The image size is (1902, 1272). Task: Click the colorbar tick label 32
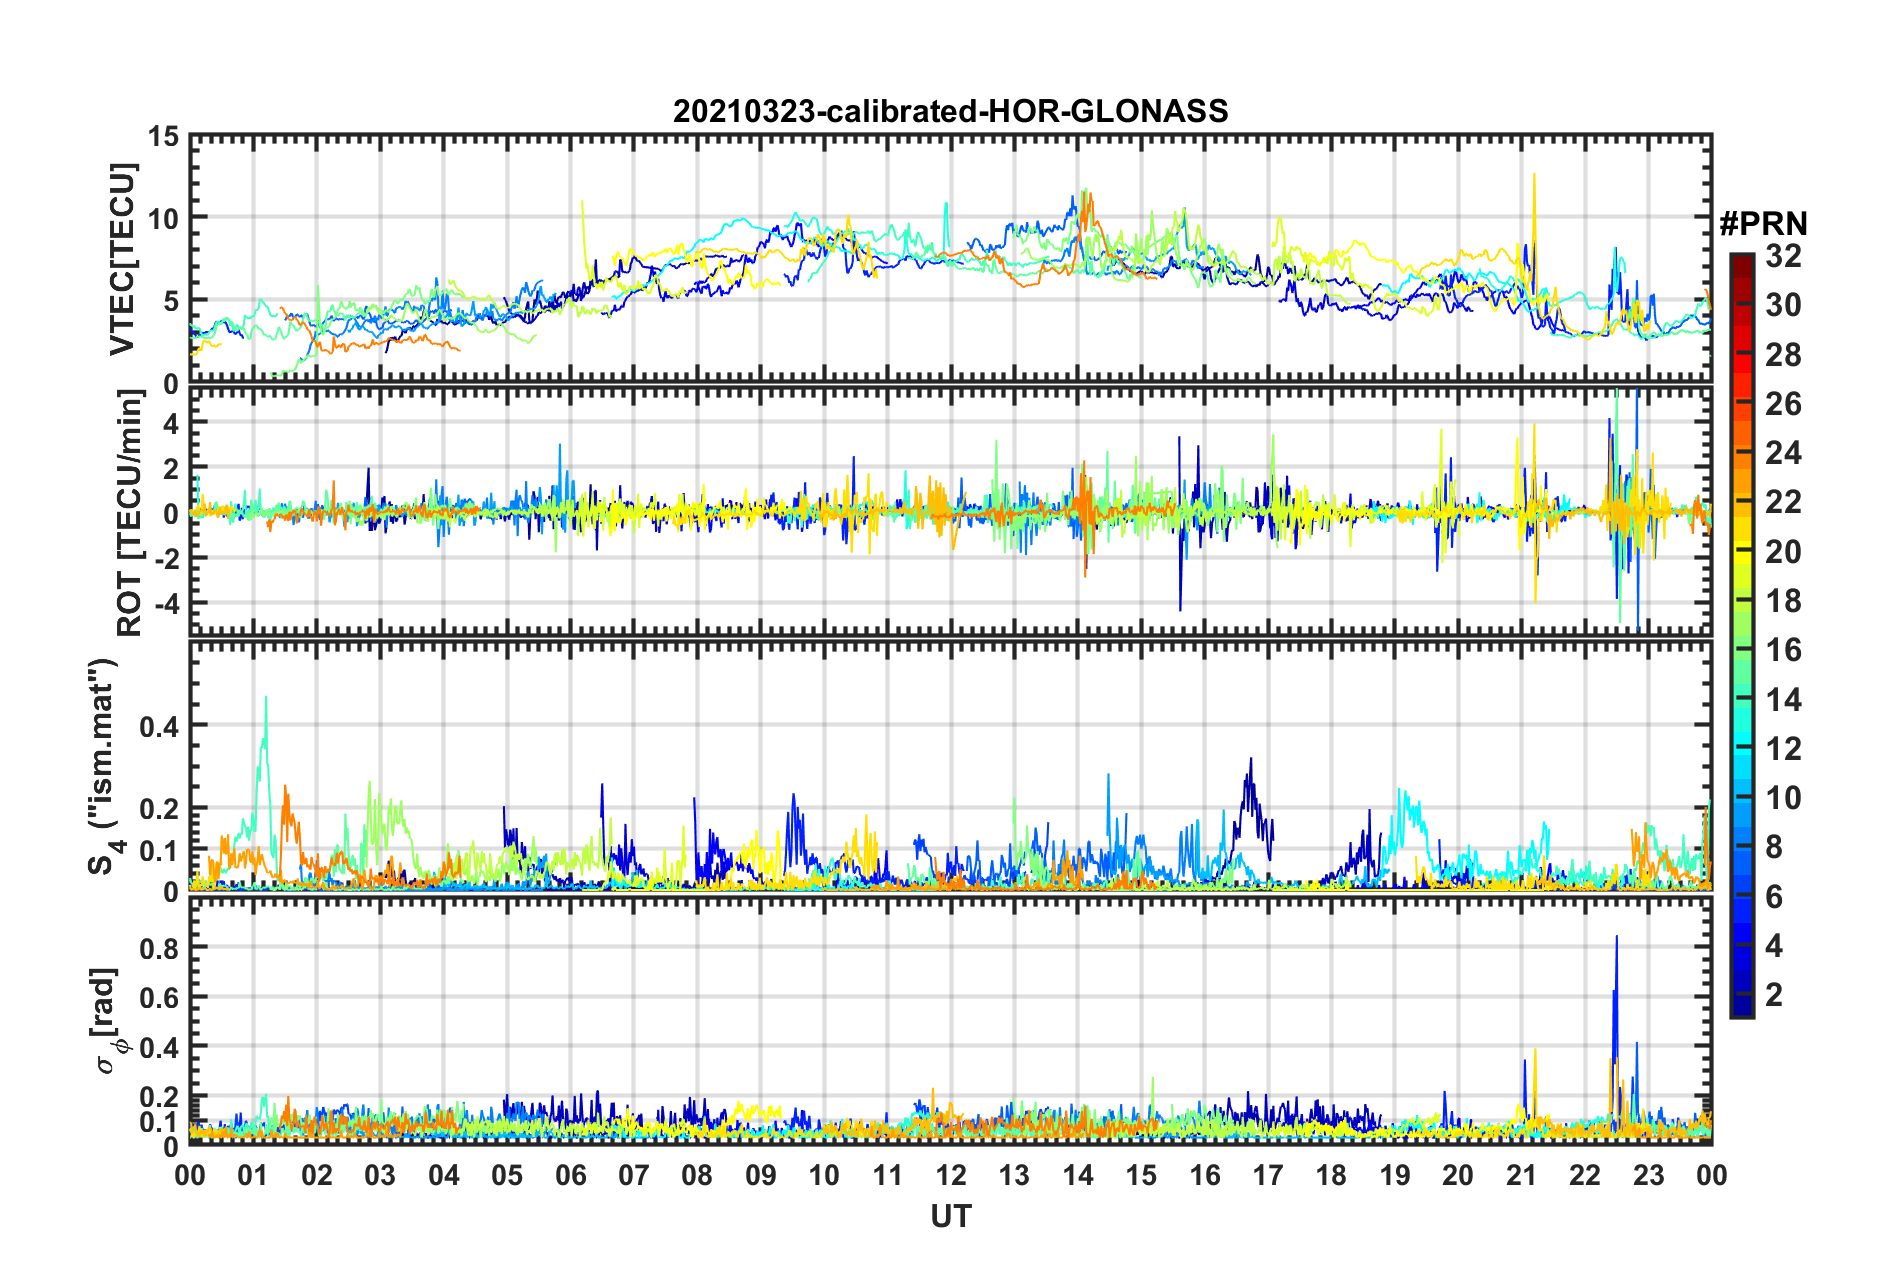1783,256
